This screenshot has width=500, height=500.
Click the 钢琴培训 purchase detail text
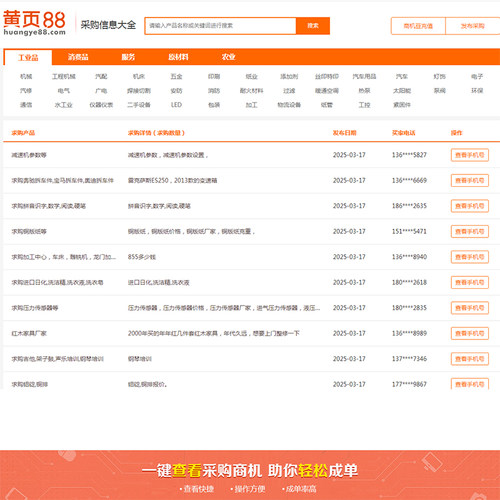point(140,359)
